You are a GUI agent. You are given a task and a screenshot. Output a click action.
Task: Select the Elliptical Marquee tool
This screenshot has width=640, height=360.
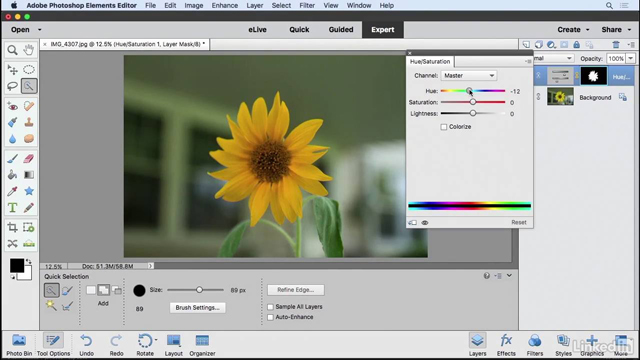tap(29, 70)
